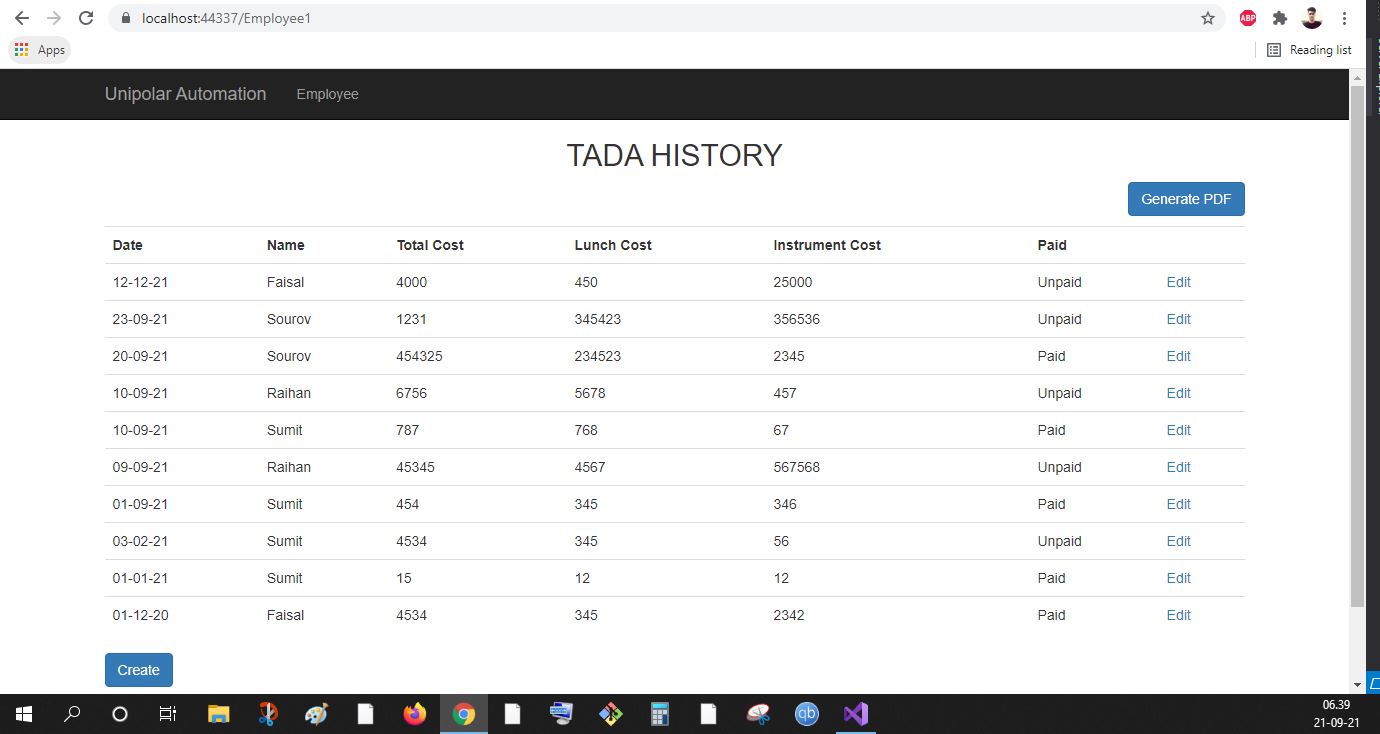Open qBittorrent from the taskbar

pos(807,713)
